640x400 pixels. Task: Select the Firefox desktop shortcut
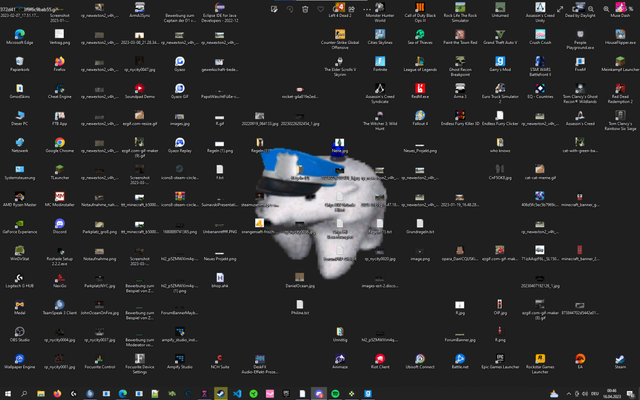(60, 64)
